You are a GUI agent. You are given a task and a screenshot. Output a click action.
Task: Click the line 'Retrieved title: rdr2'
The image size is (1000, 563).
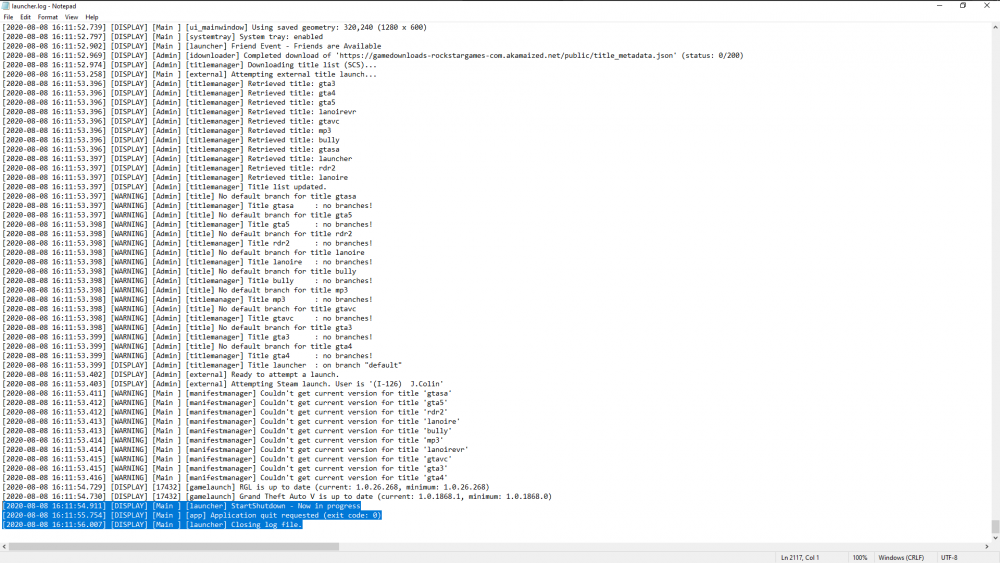pyautogui.click(x=169, y=168)
